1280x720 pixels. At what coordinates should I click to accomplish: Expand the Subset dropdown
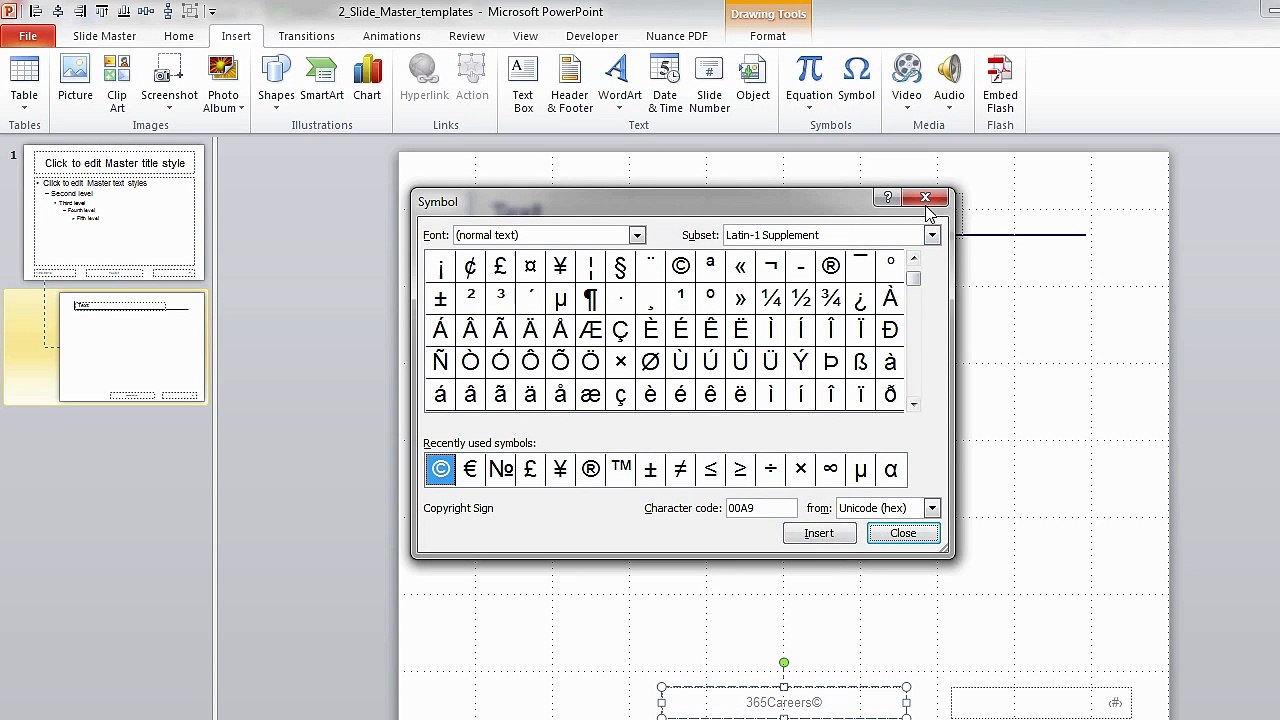tap(932, 235)
